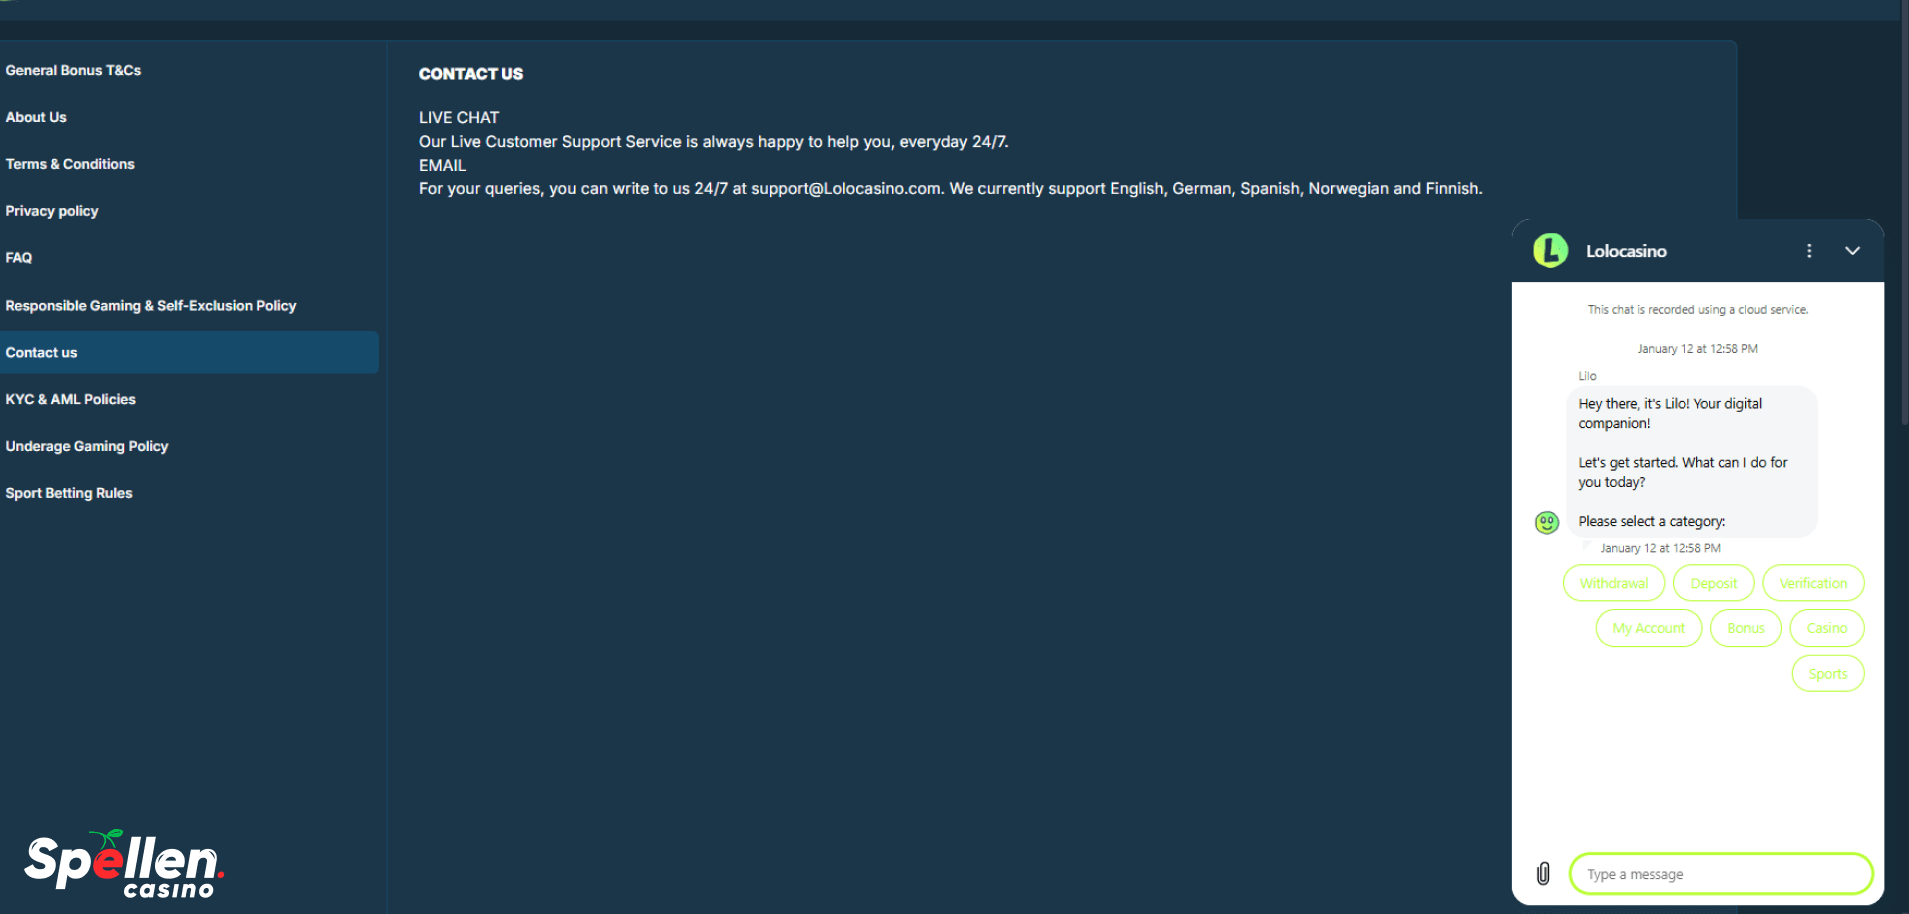
Task: Open the FAQ sidebar item
Action: (19, 257)
